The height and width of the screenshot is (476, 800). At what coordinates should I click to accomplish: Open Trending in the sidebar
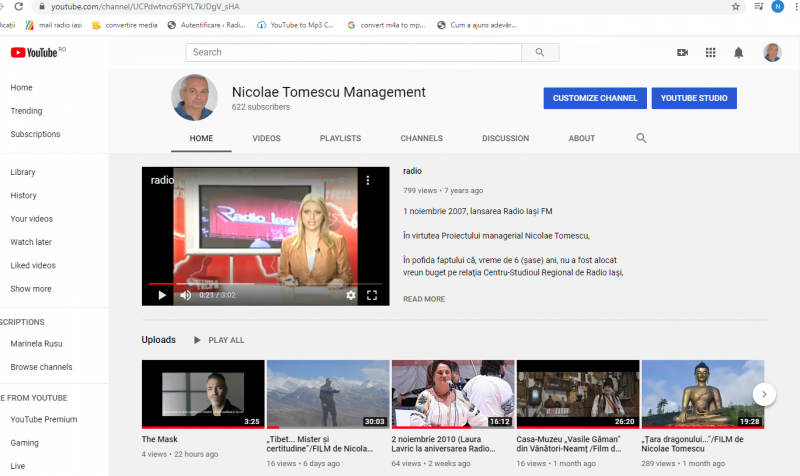27,111
